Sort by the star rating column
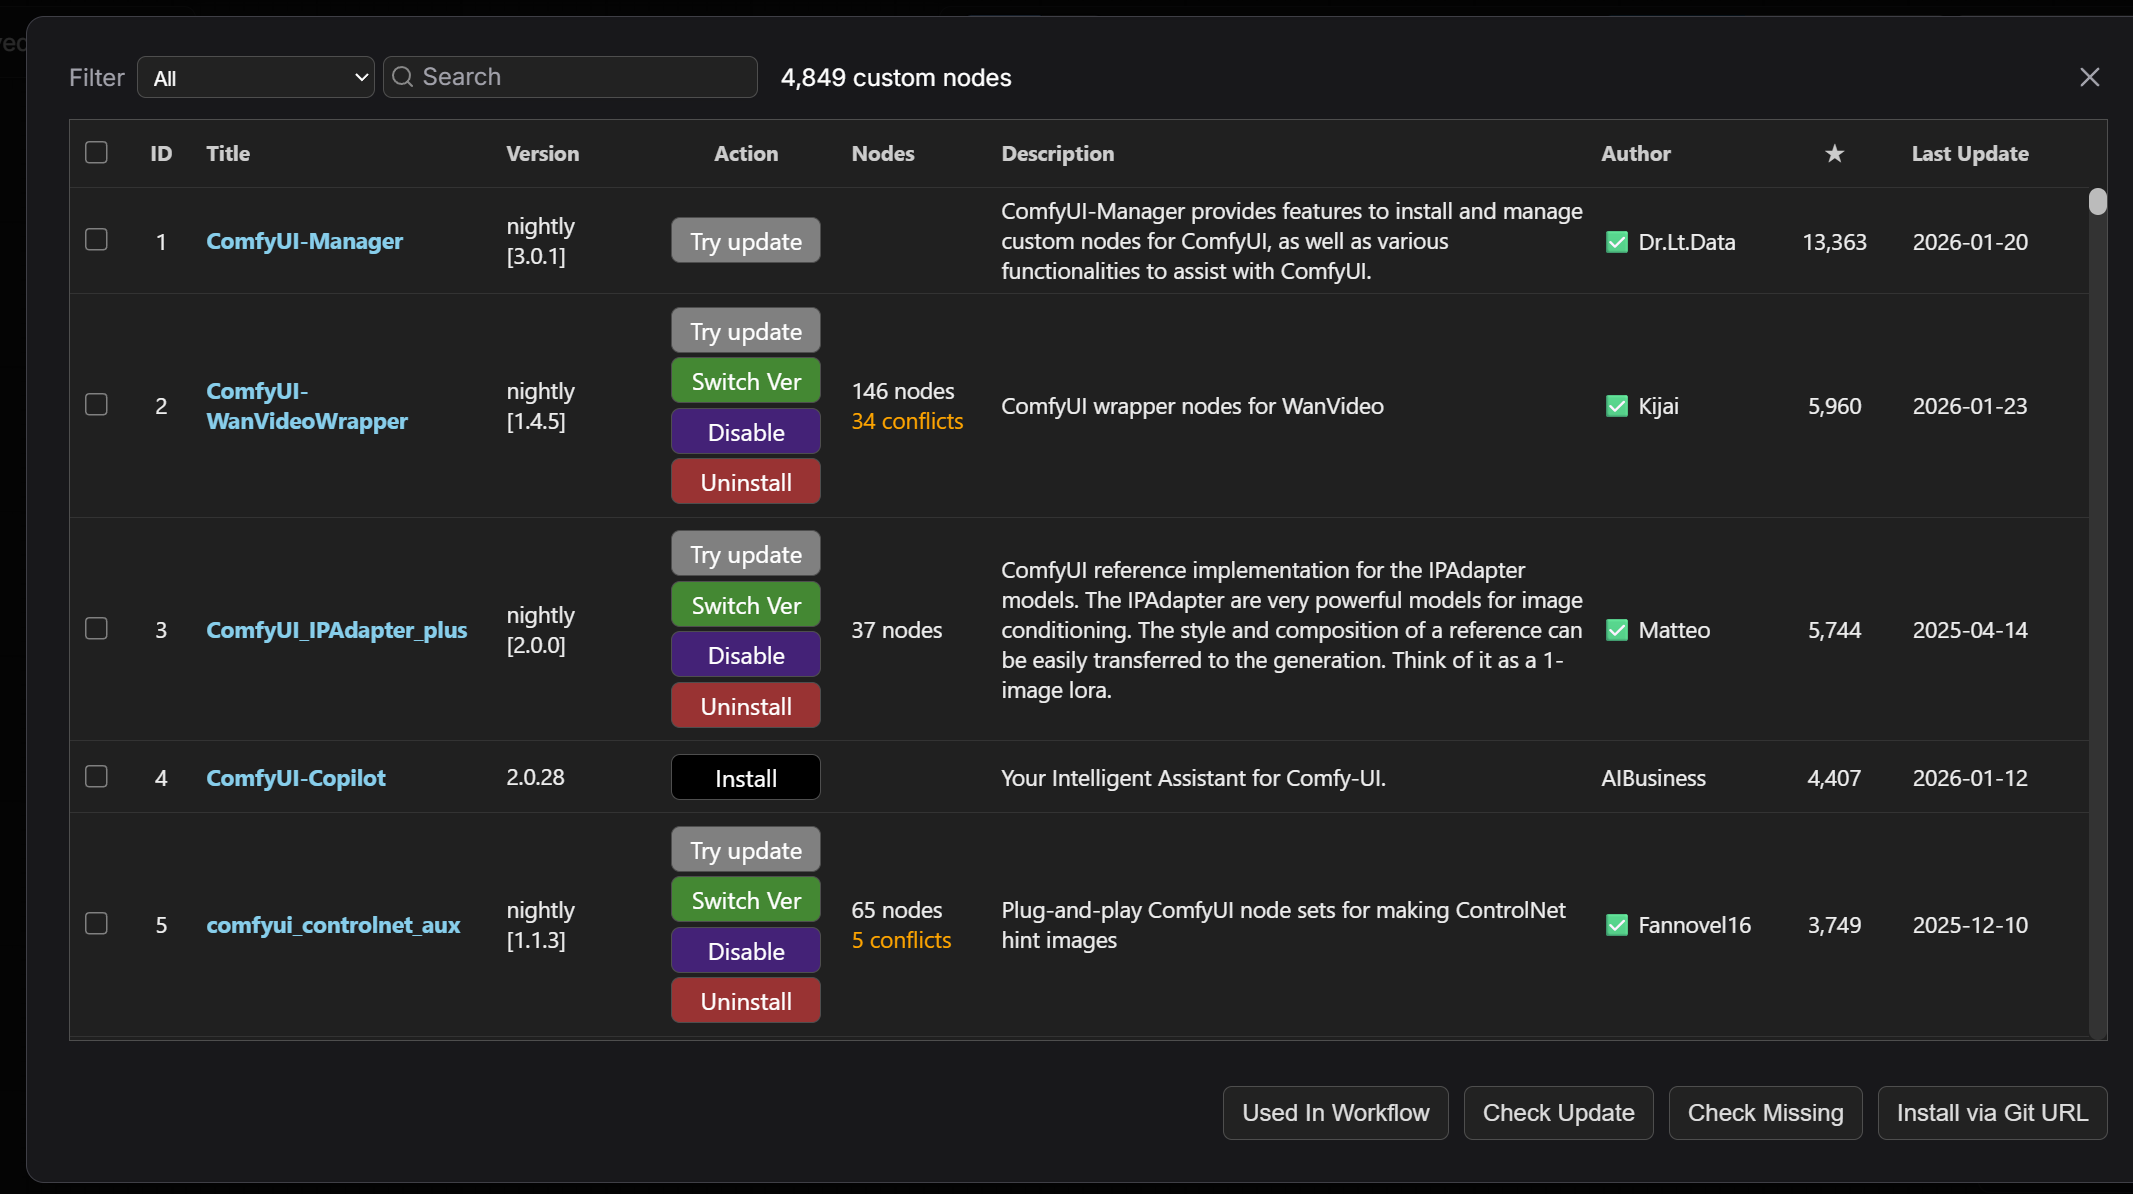This screenshot has width=2133, height=1194. [x=1834, y=153]
